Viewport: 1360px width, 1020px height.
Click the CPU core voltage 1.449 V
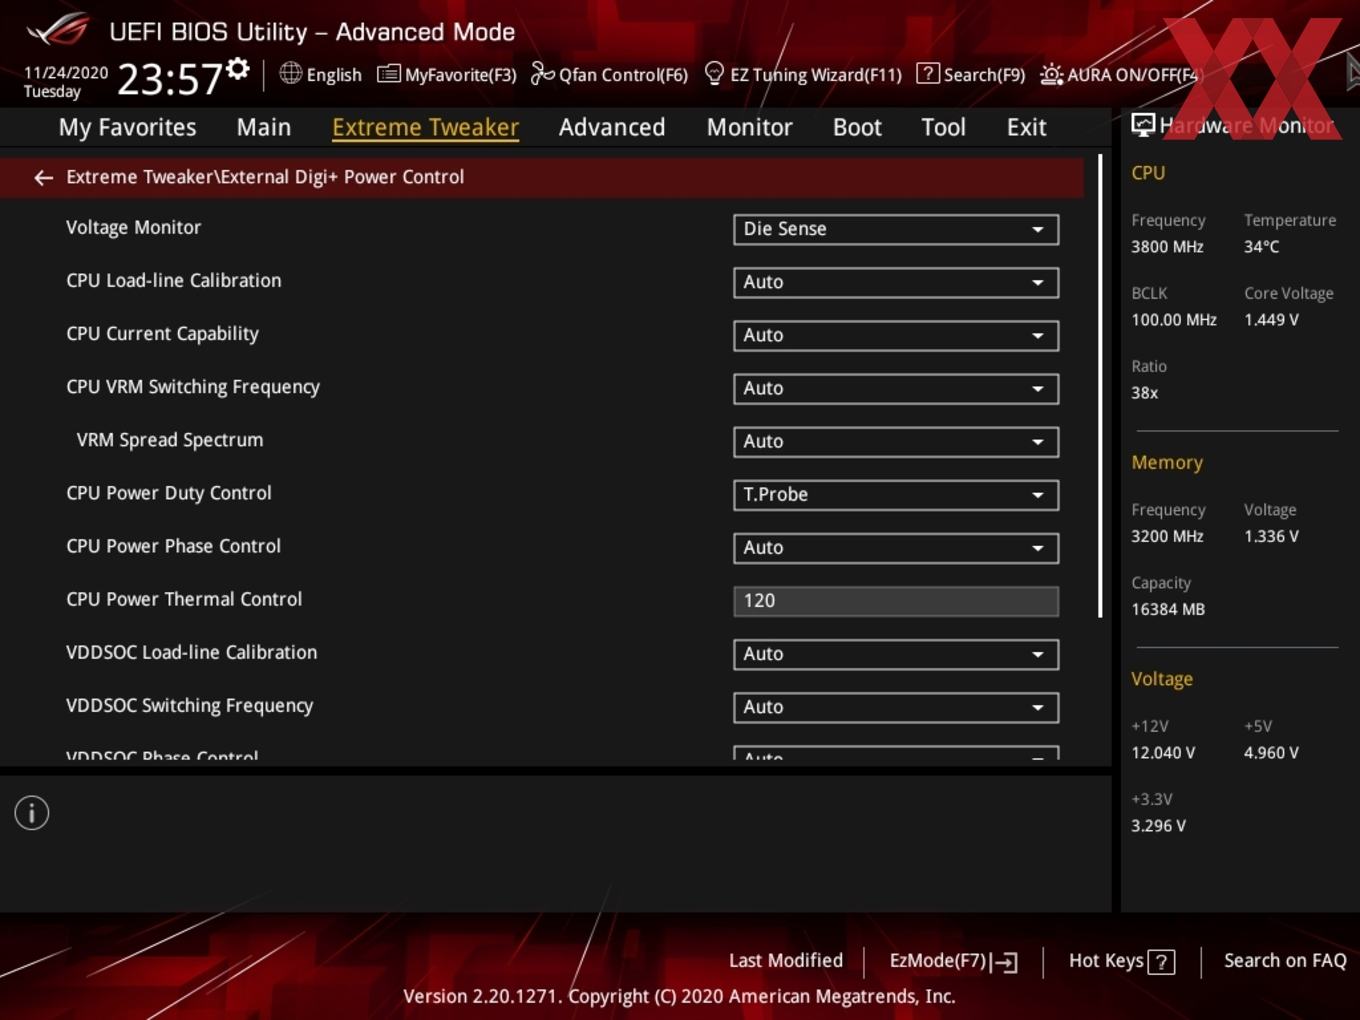click(x=1271, y=320)
